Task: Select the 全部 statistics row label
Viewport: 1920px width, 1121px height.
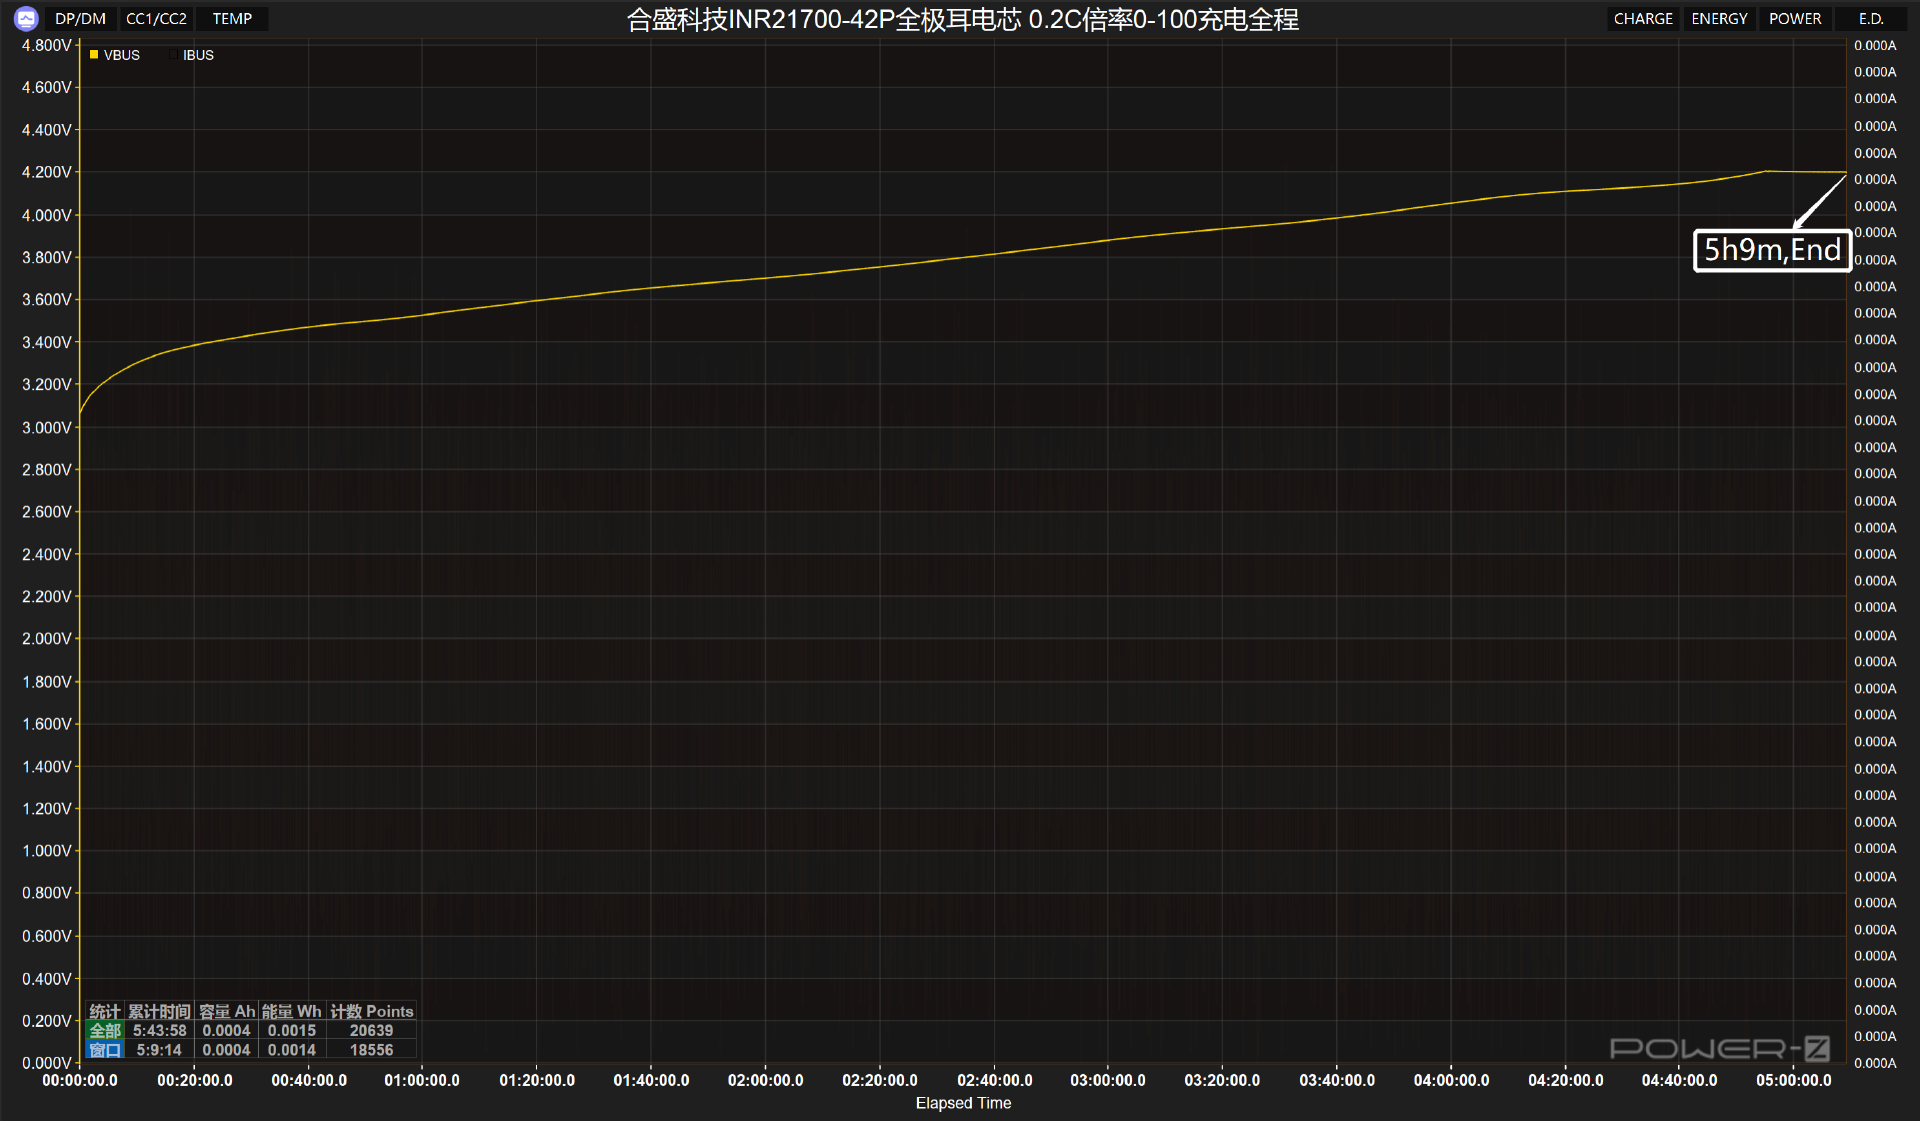Action: (105, 1030)
